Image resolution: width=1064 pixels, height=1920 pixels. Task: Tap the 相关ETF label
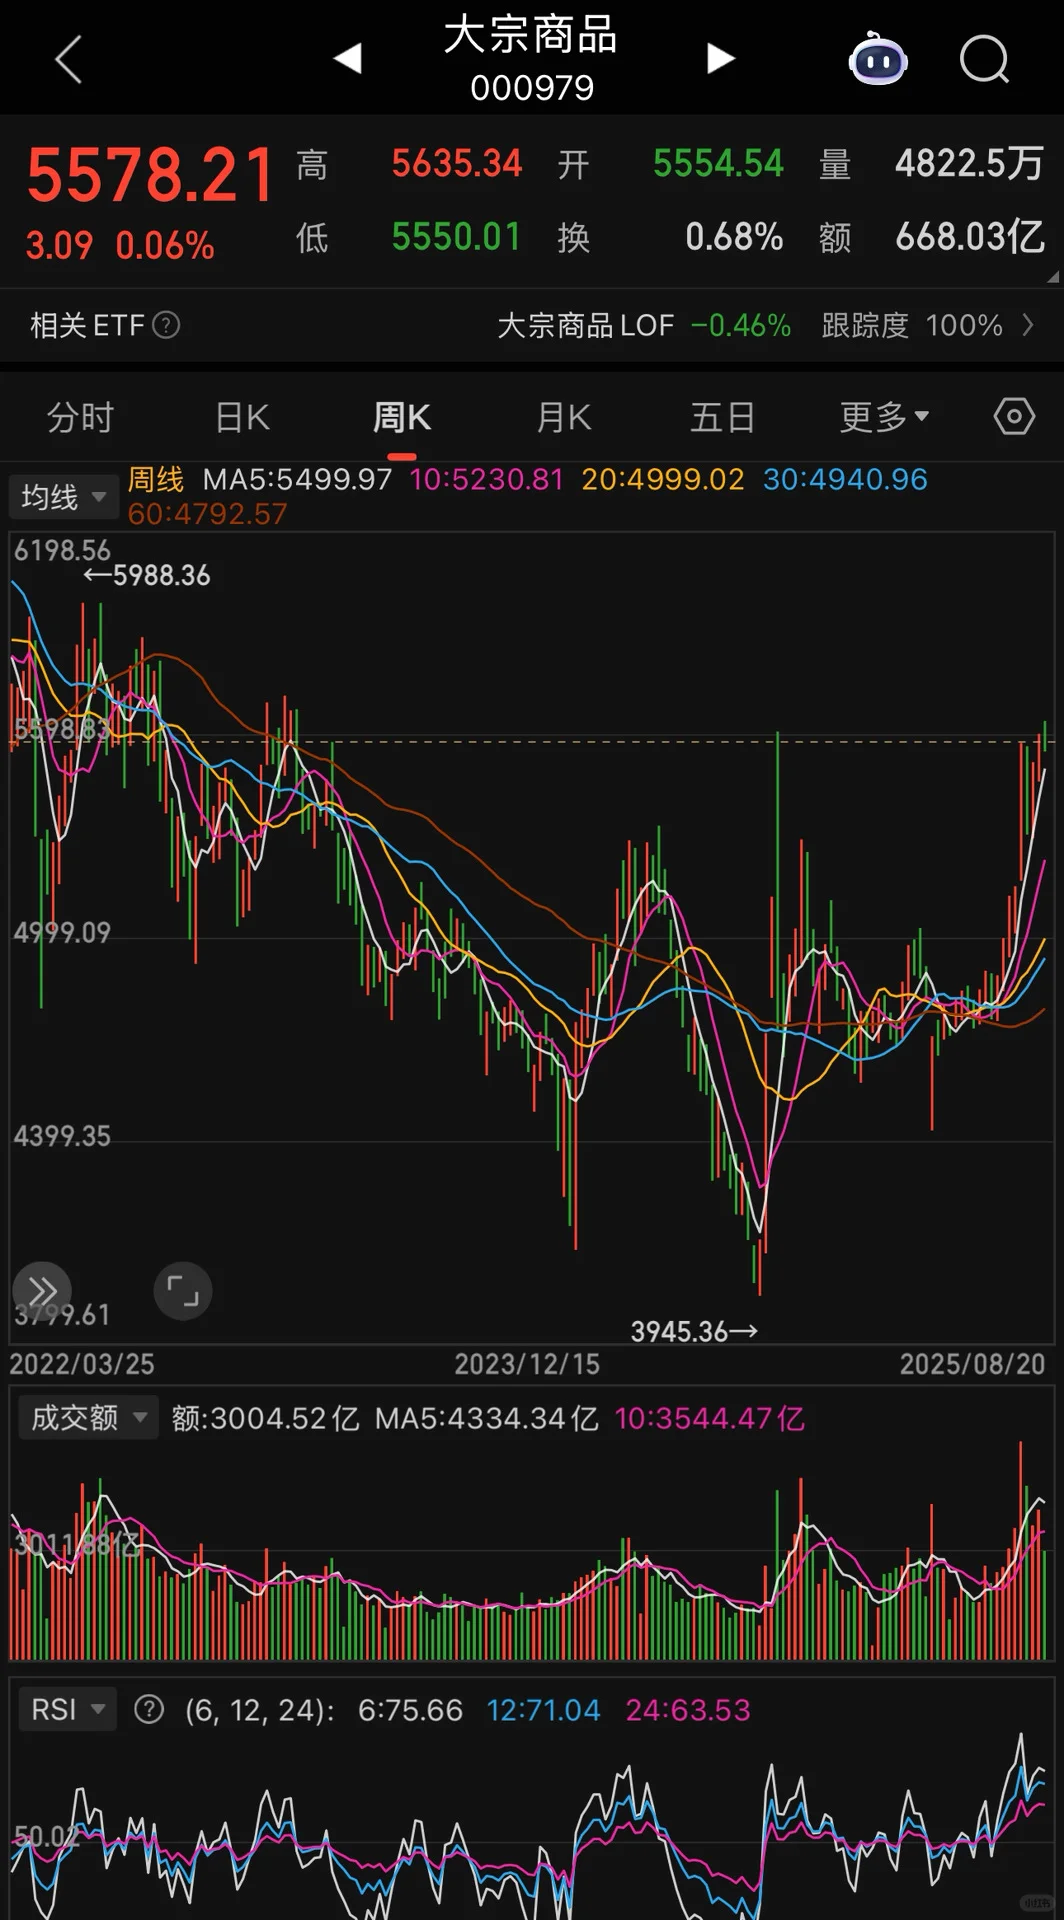click(88, 325)
